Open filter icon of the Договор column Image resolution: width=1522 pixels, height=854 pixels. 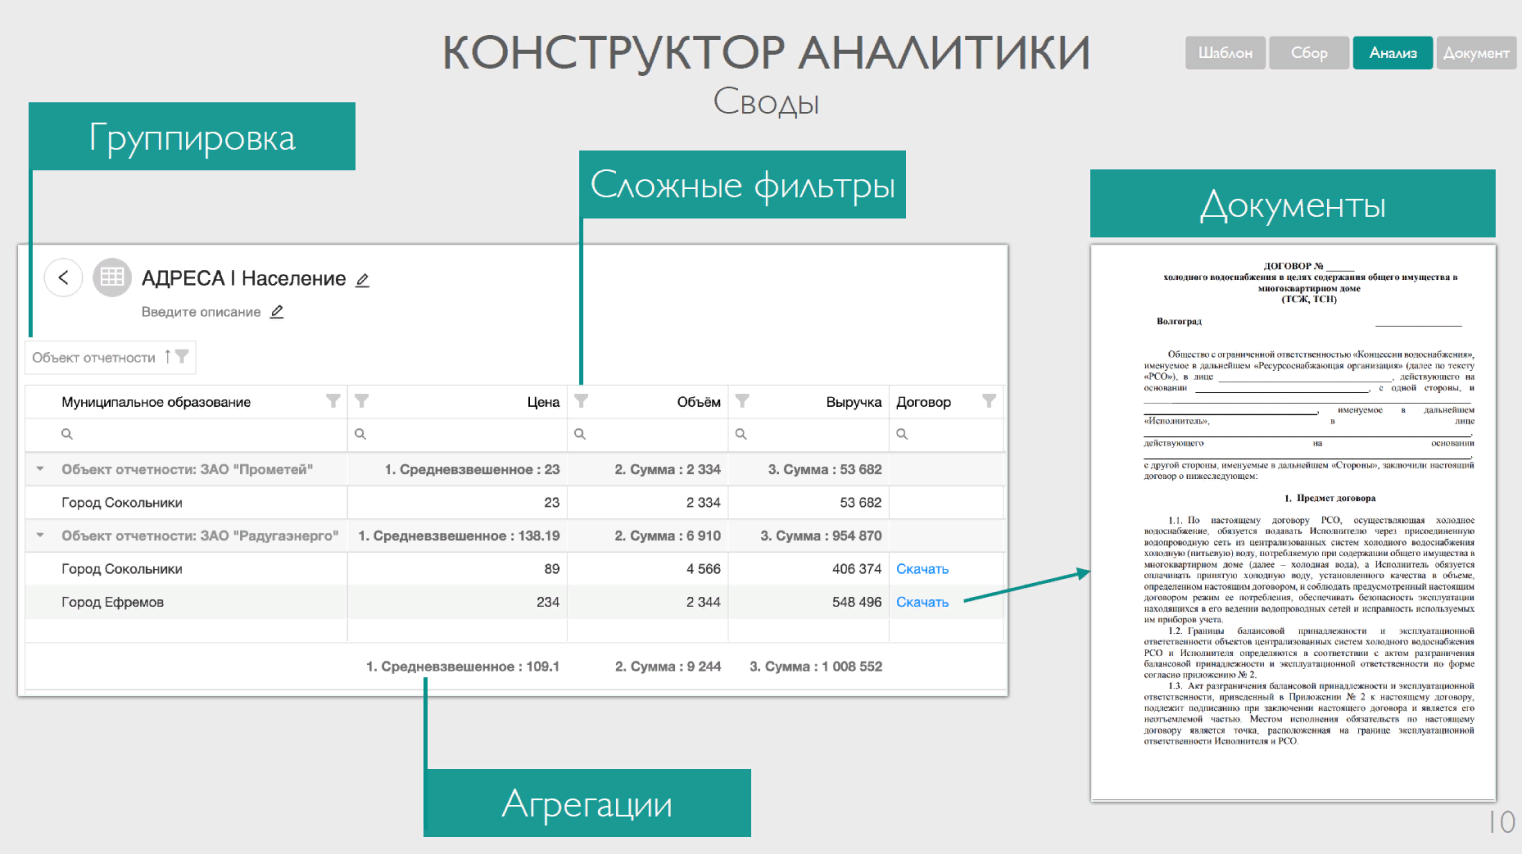pyautogui.click(x=989, y=401)
